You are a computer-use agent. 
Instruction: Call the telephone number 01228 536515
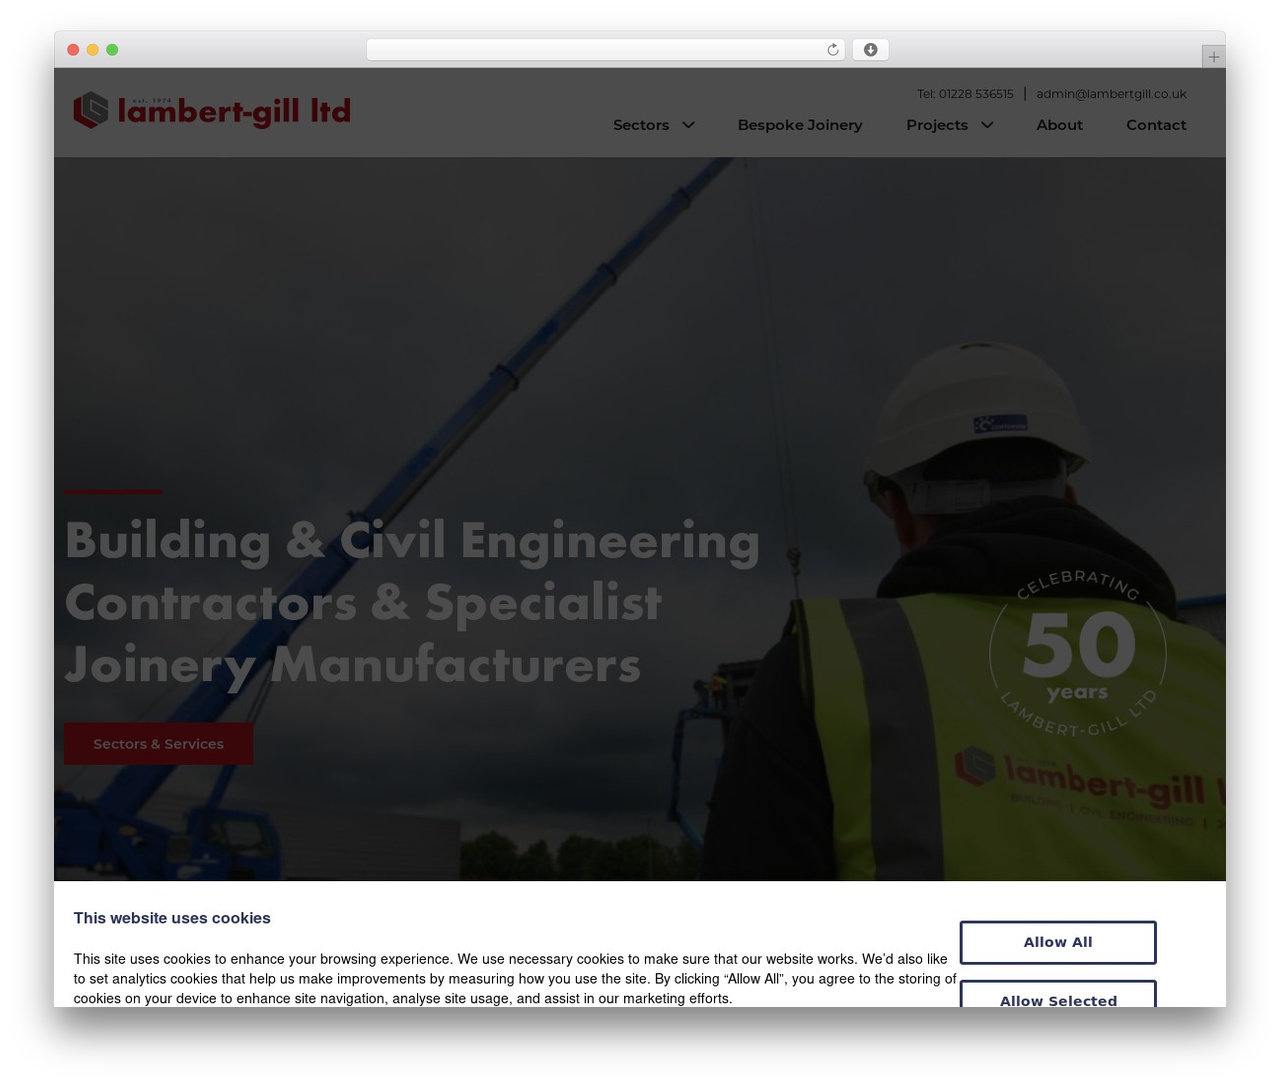pyautogui.click(x=965, y=94)
